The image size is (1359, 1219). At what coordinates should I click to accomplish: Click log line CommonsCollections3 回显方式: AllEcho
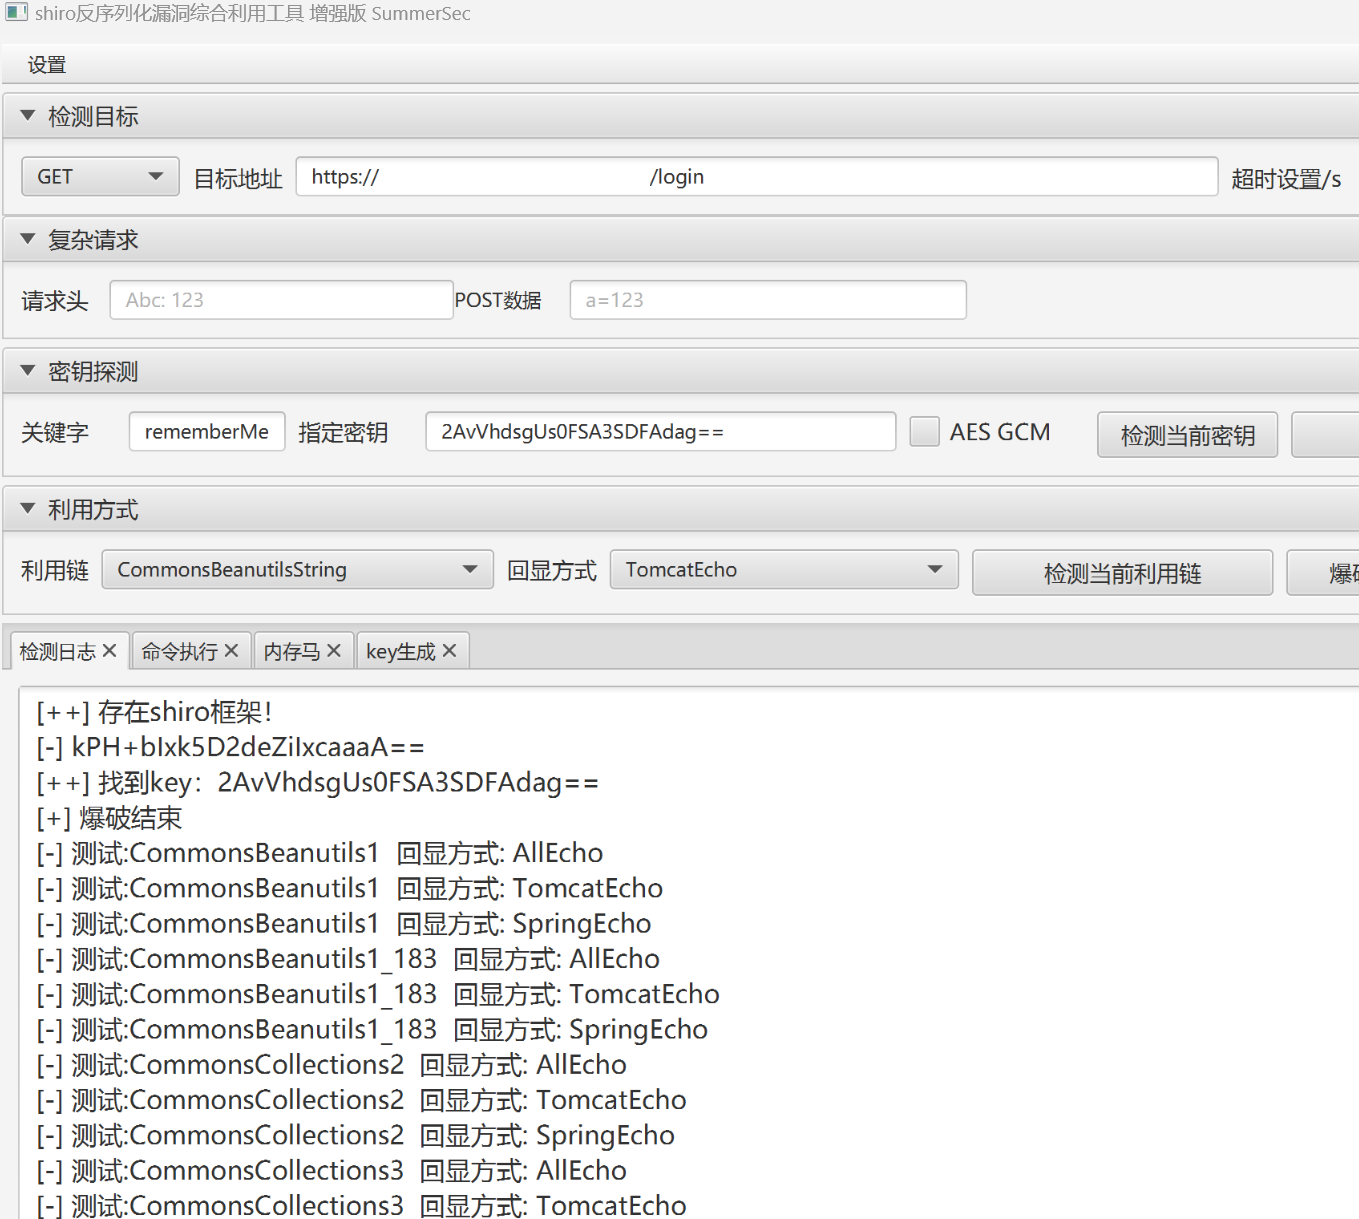(331, 1171)
